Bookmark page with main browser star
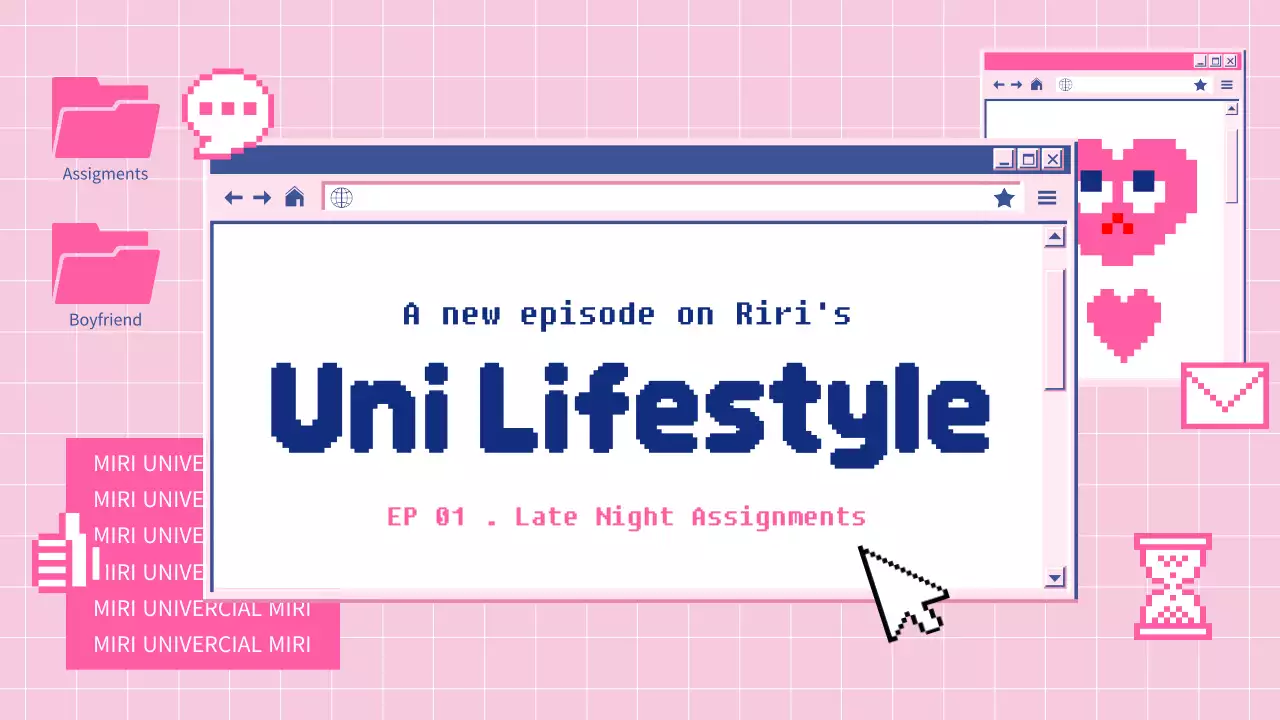Viewport: 1280px width, 720px height. tap(1004, 198)
